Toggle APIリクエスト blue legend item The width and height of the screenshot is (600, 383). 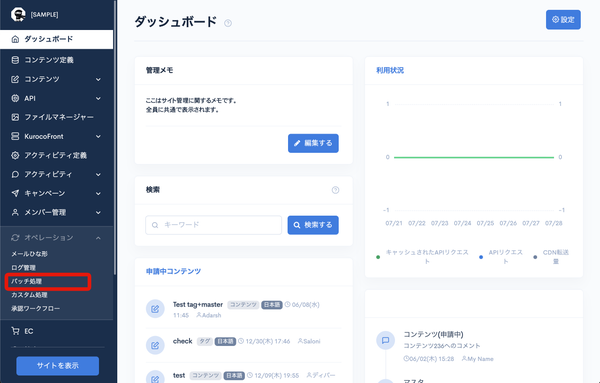pos(501,257)
